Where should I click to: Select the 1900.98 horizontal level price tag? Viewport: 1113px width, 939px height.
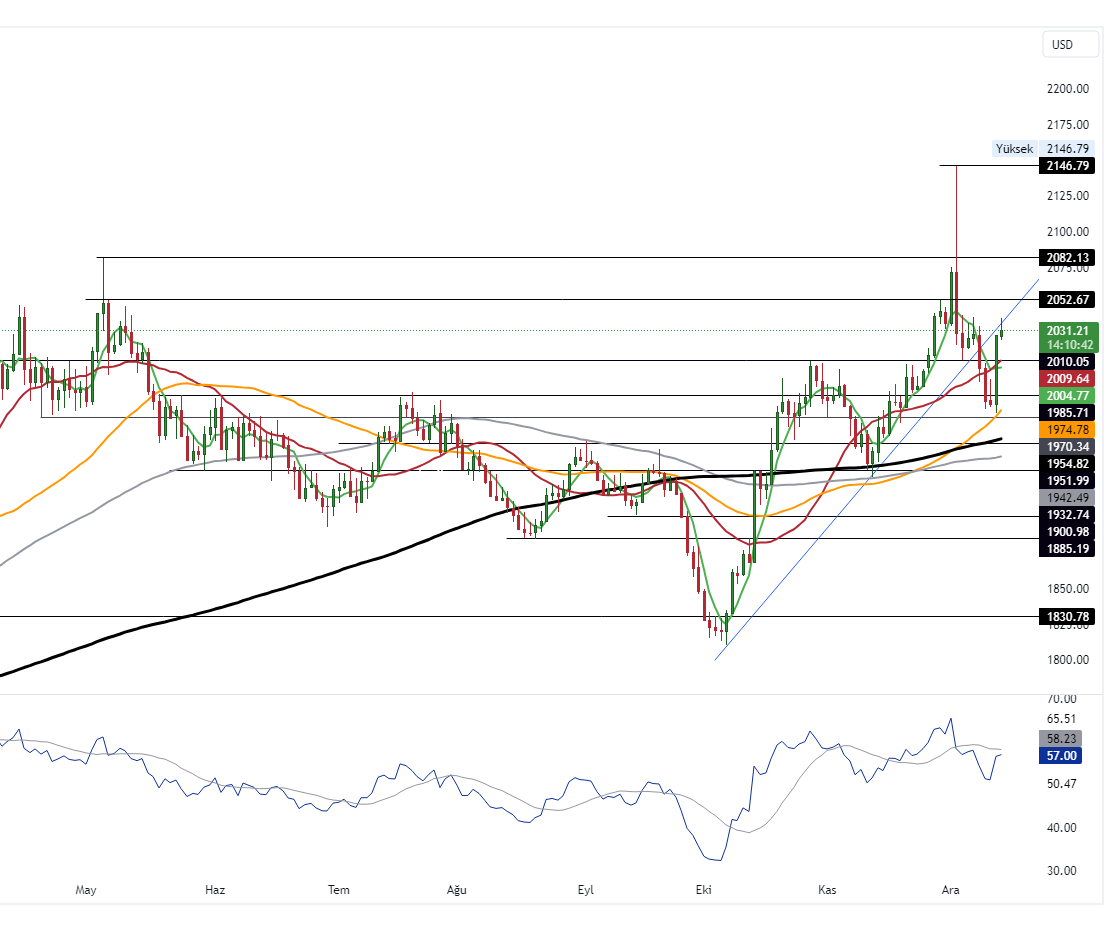click(x=1067, y=532)
